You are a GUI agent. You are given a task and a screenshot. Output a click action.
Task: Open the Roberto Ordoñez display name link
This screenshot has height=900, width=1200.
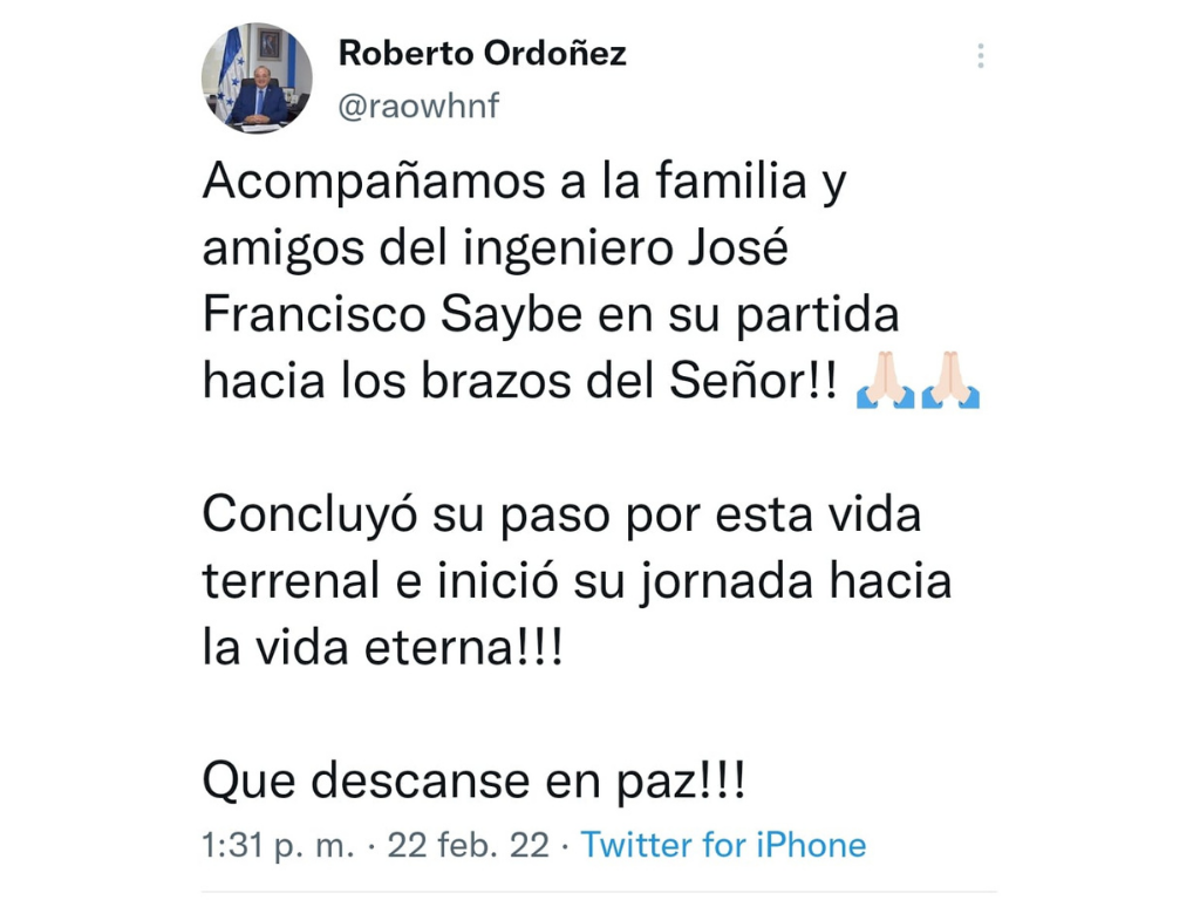pos(483,53)
